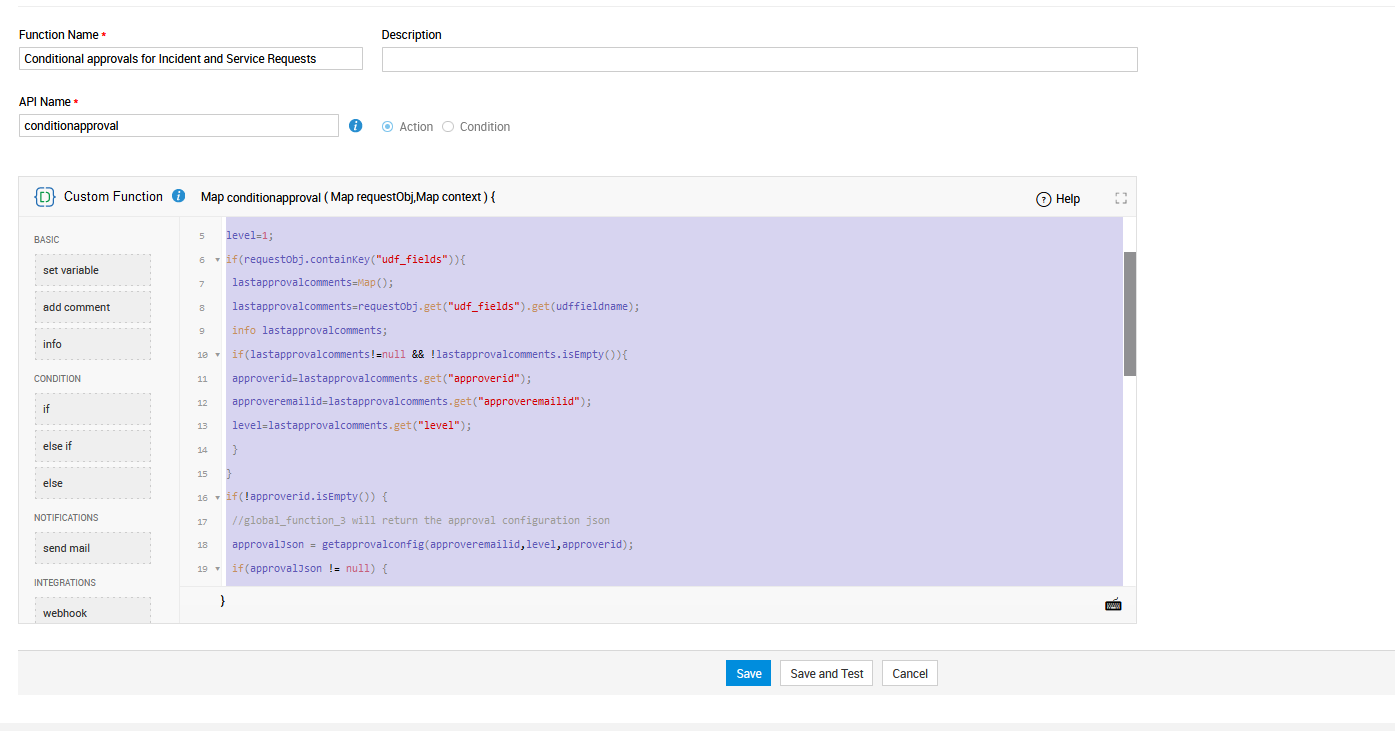Click the Custom Function info icon
This screenshot has height=731, width=1395.
(179, 196)
